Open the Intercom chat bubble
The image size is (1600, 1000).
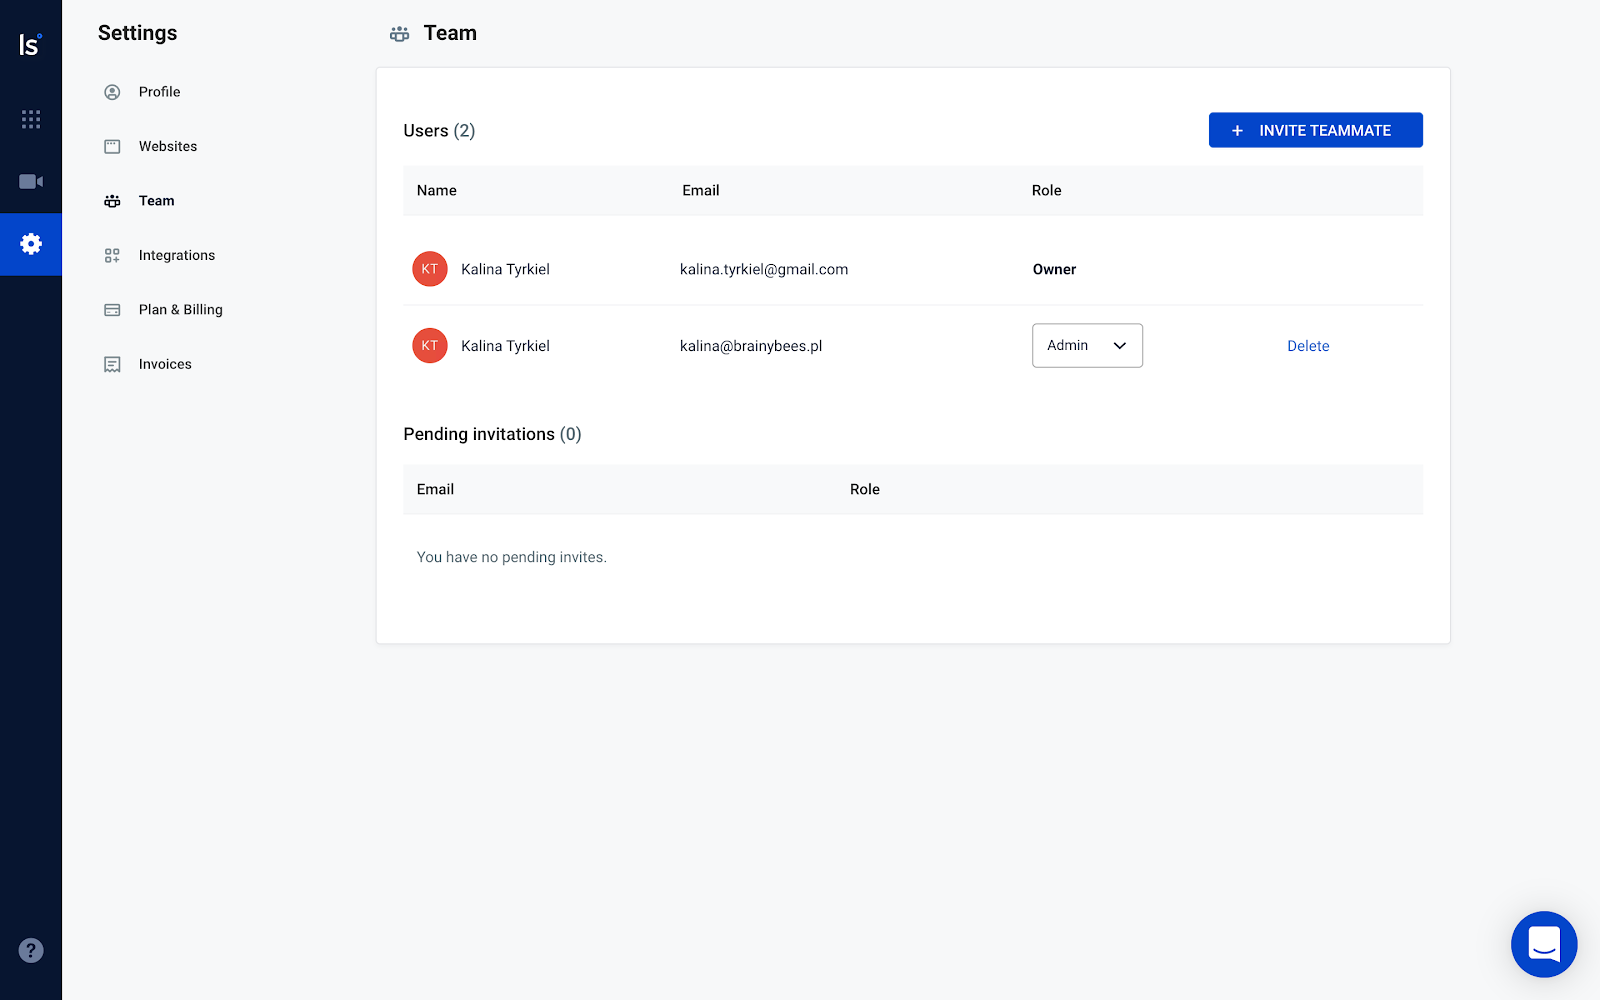pos(1544,944)
